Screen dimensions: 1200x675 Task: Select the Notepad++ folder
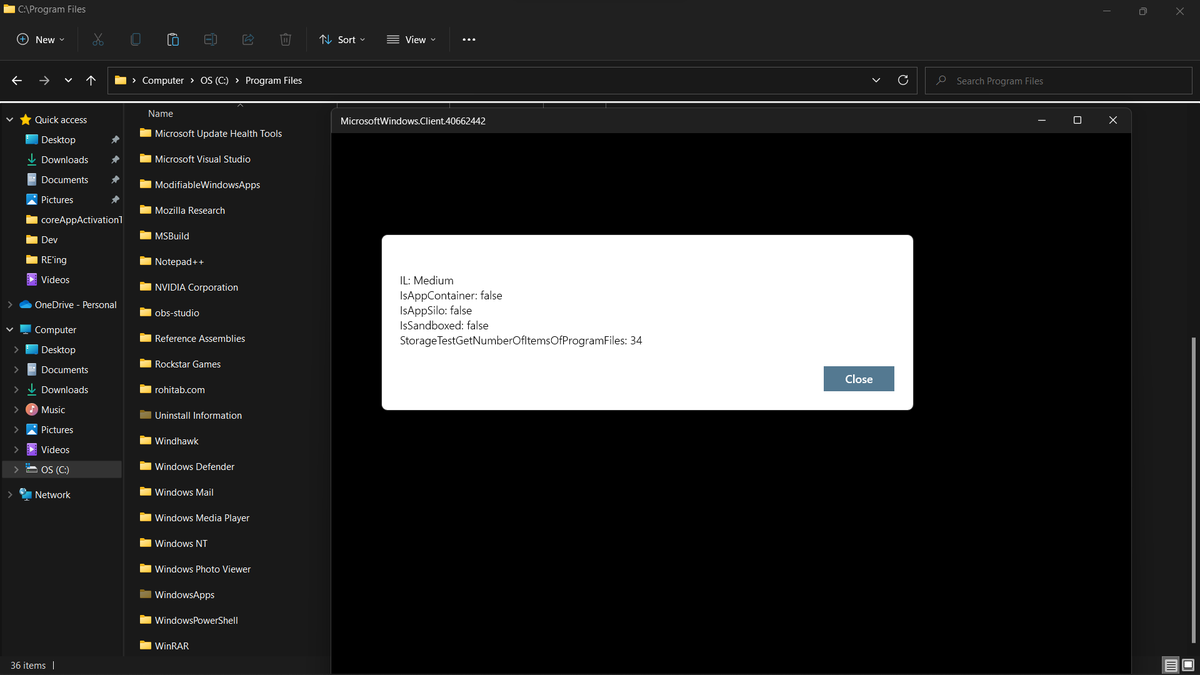tap(172, 262)
